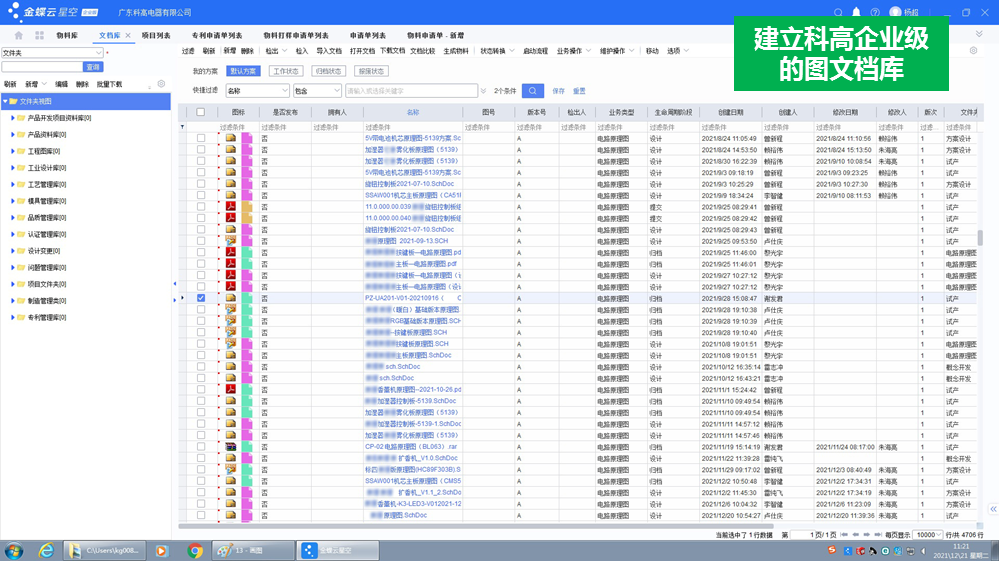Click the search icon in title bar

click(838, 12)
